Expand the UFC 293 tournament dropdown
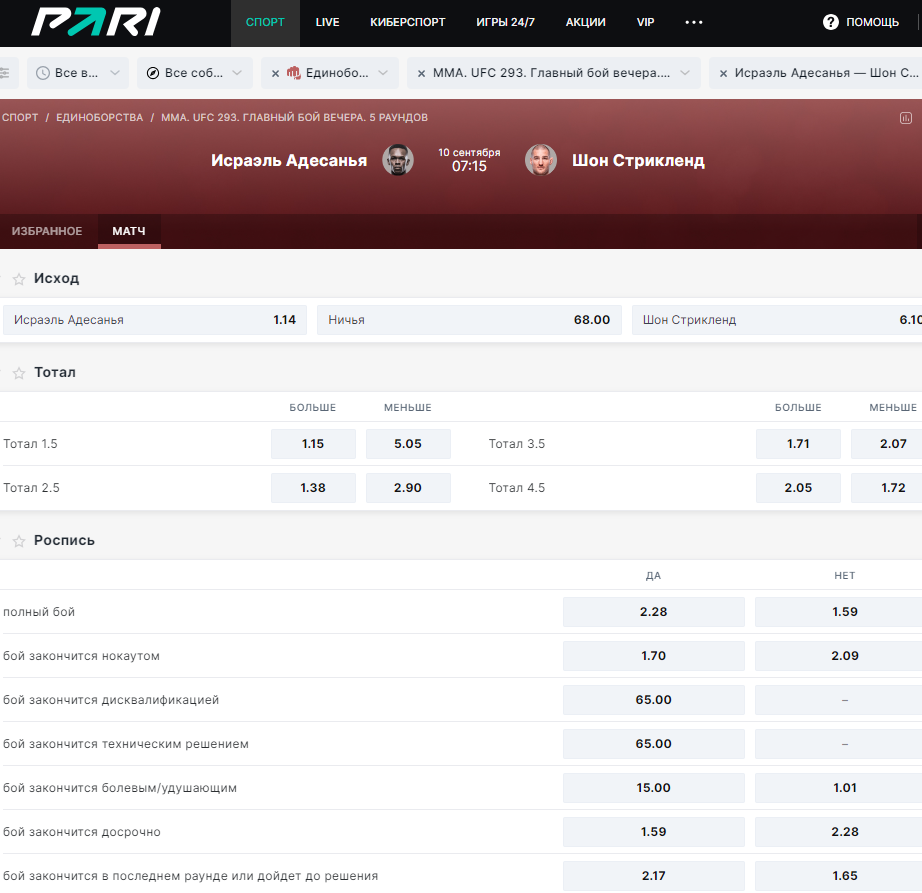Image resolution: width=922 pixels, height=893 pixels. click(x=685, y=73)
